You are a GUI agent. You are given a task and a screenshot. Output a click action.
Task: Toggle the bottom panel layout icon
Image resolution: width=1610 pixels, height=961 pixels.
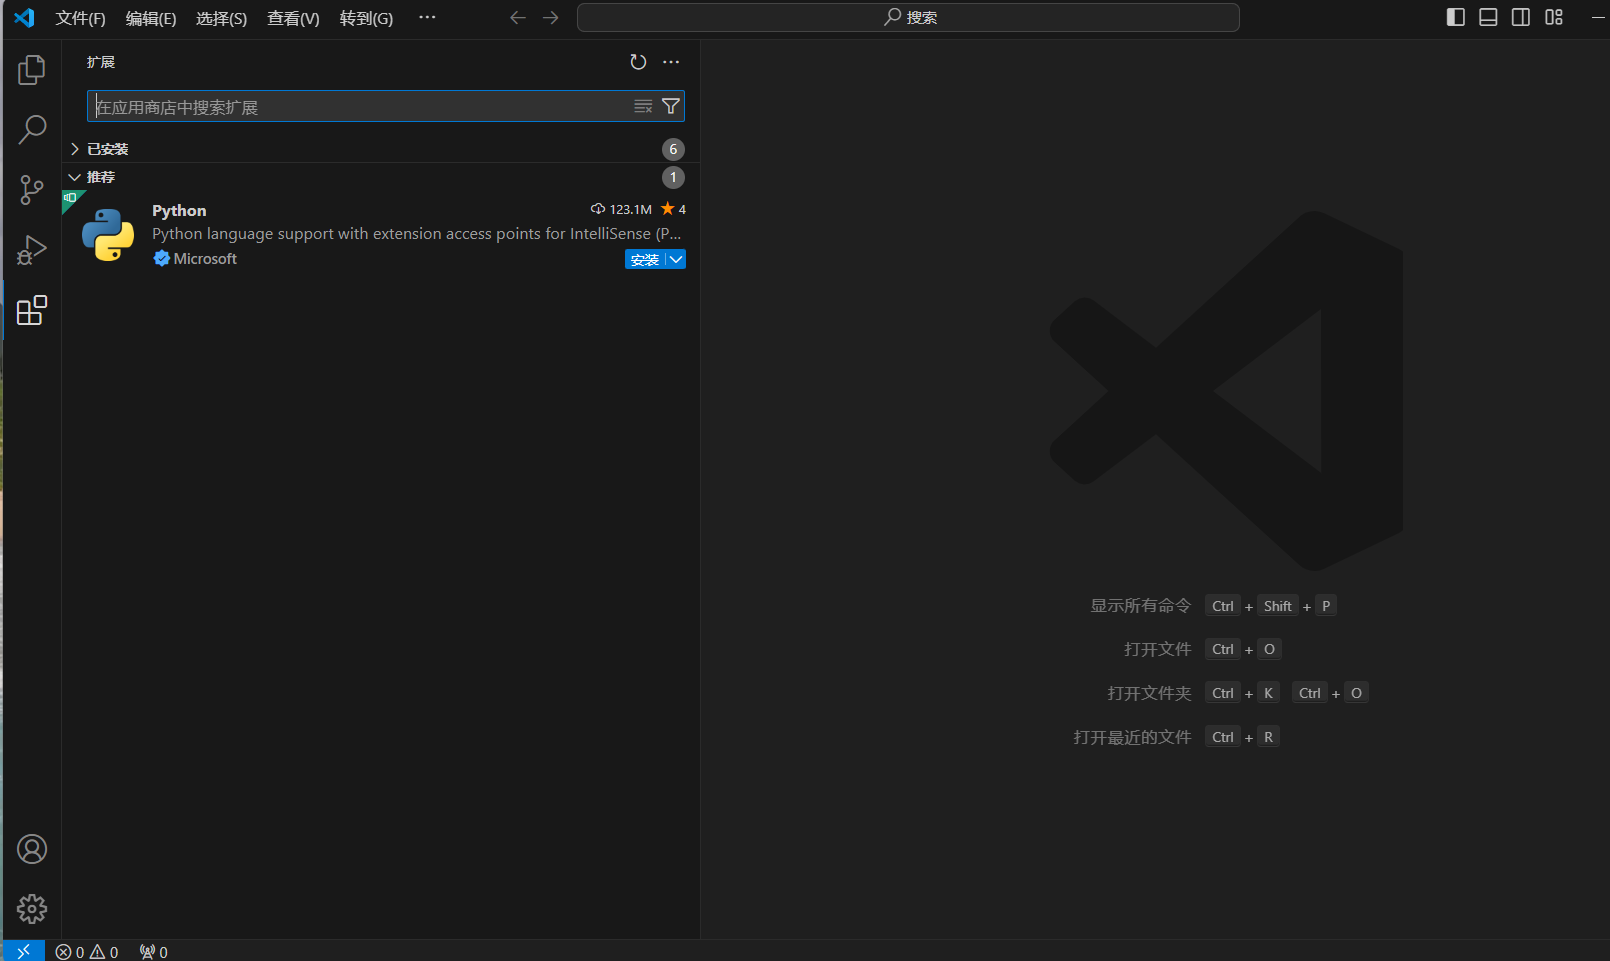(x=1488, y=17)
